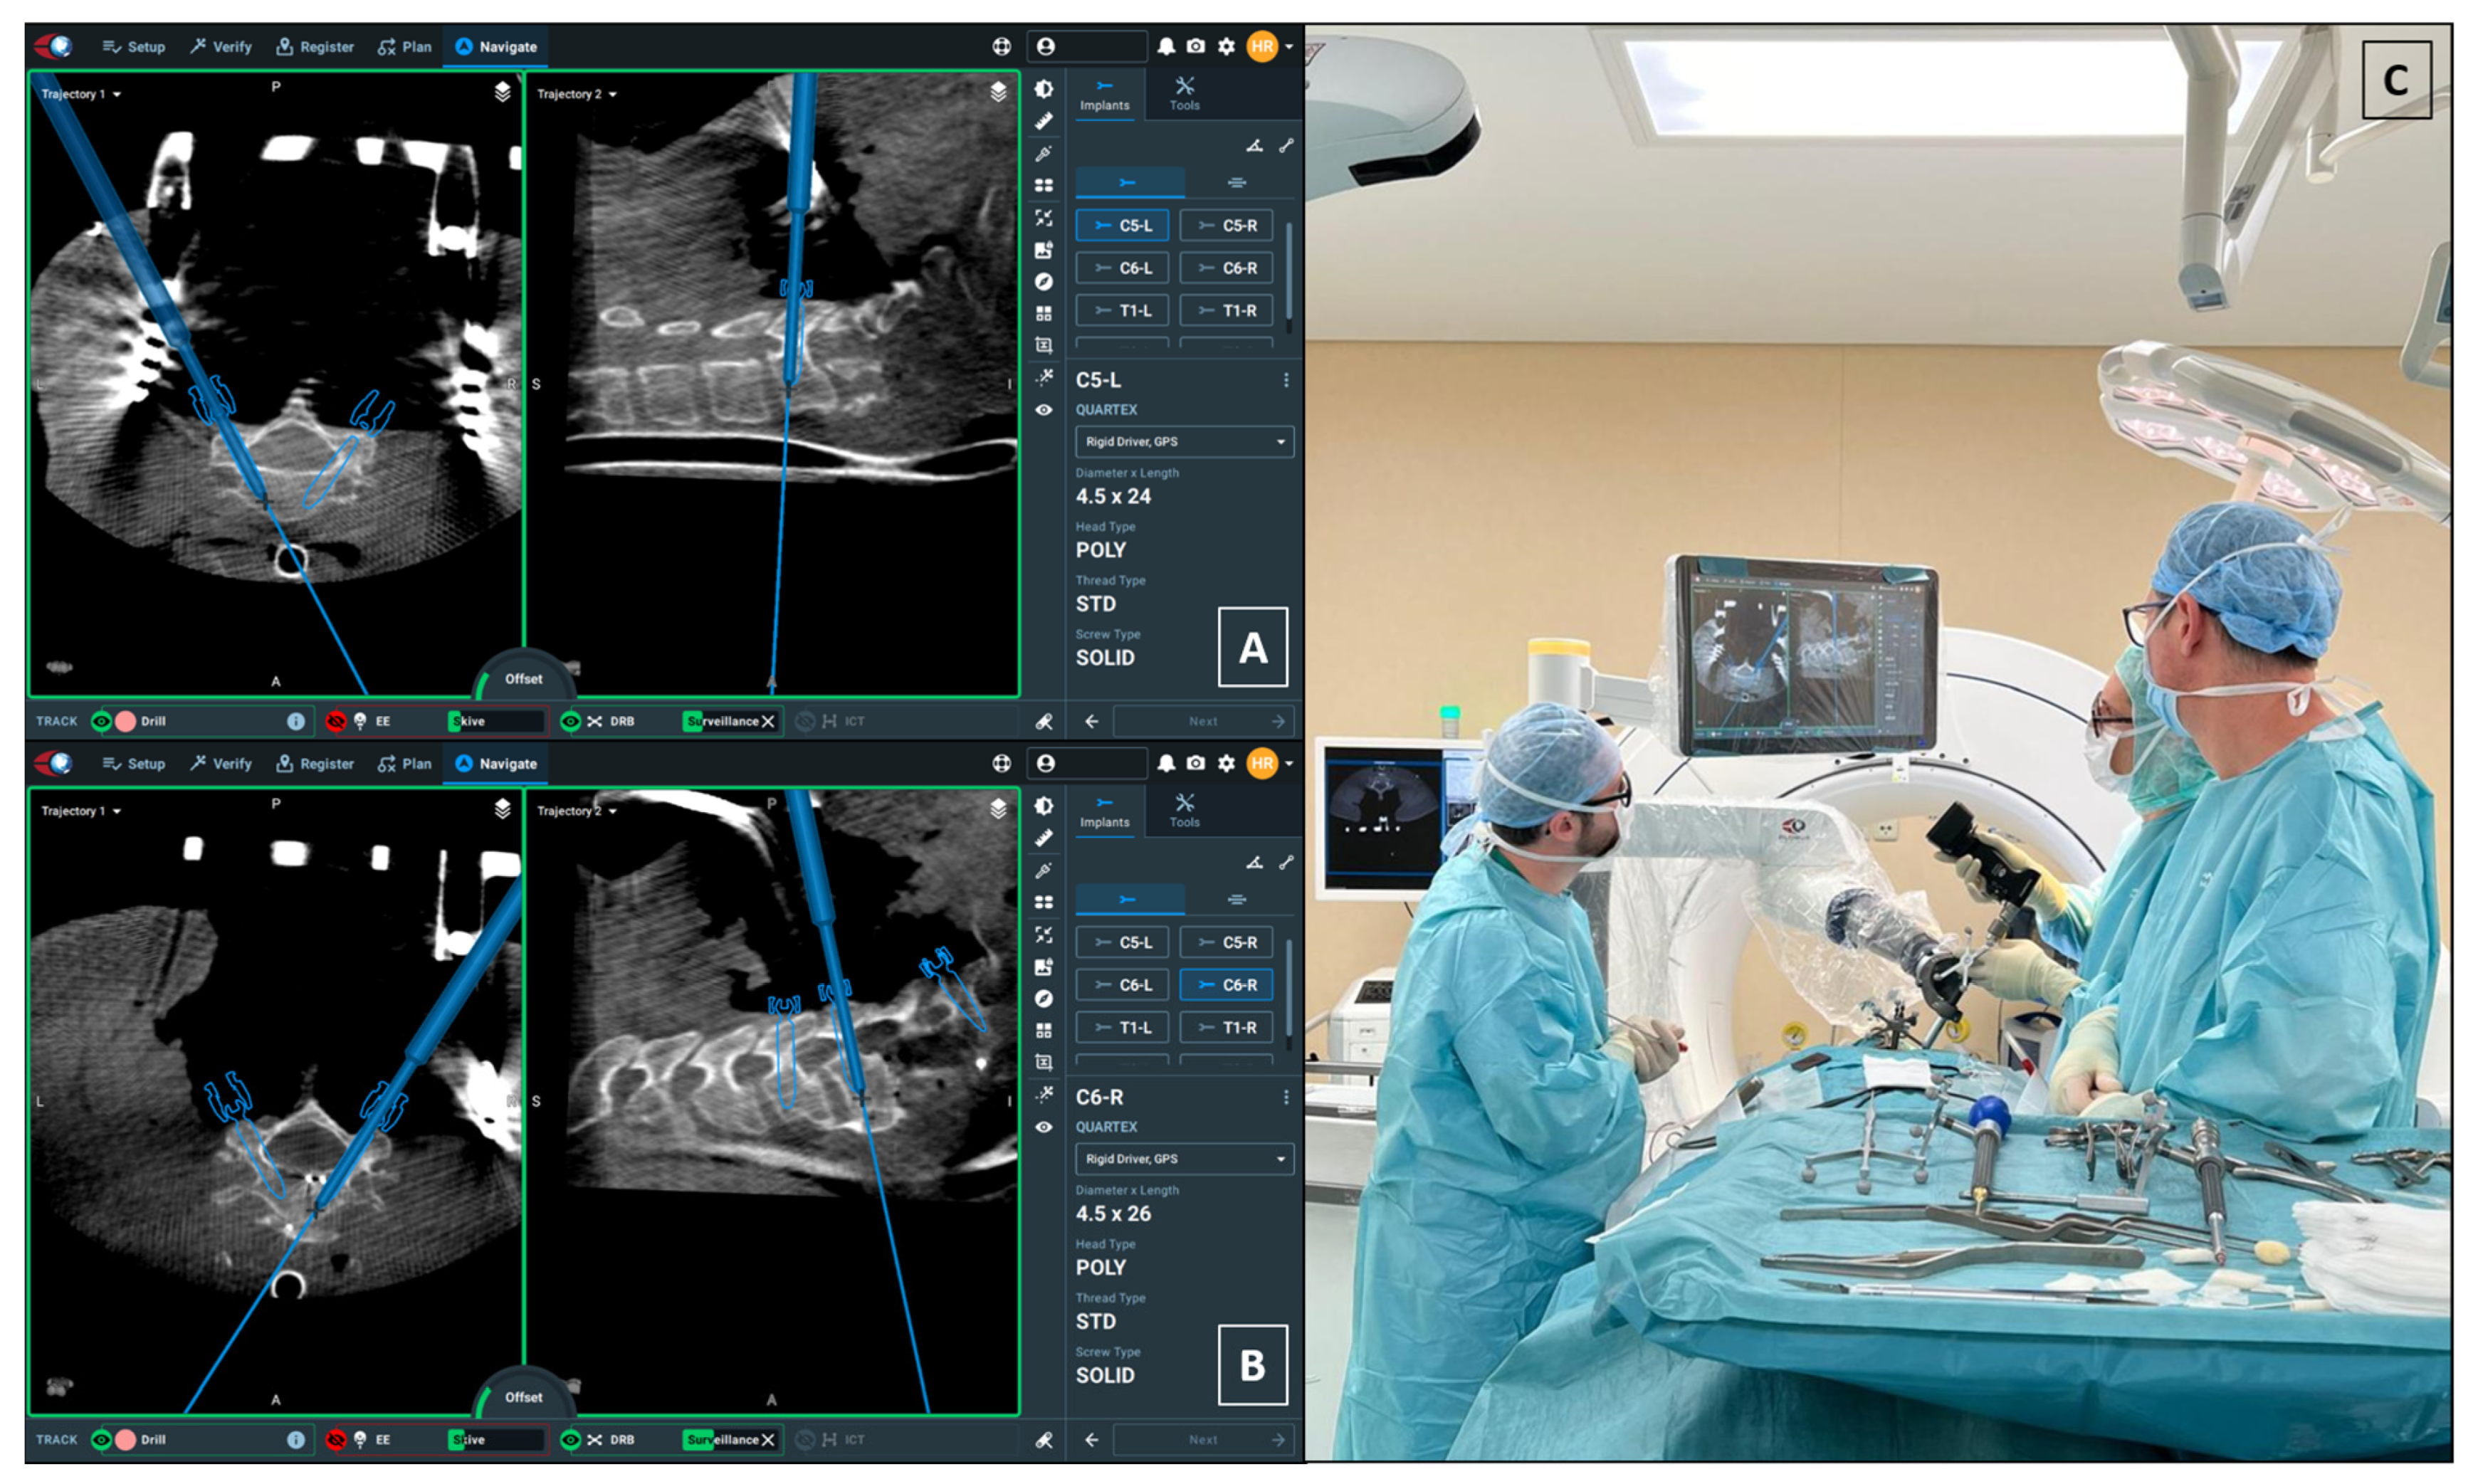The height and width of the screenshot is (1484, 2478).
Task: Select the angle measurement icon in panel A
Action: 1254,146
